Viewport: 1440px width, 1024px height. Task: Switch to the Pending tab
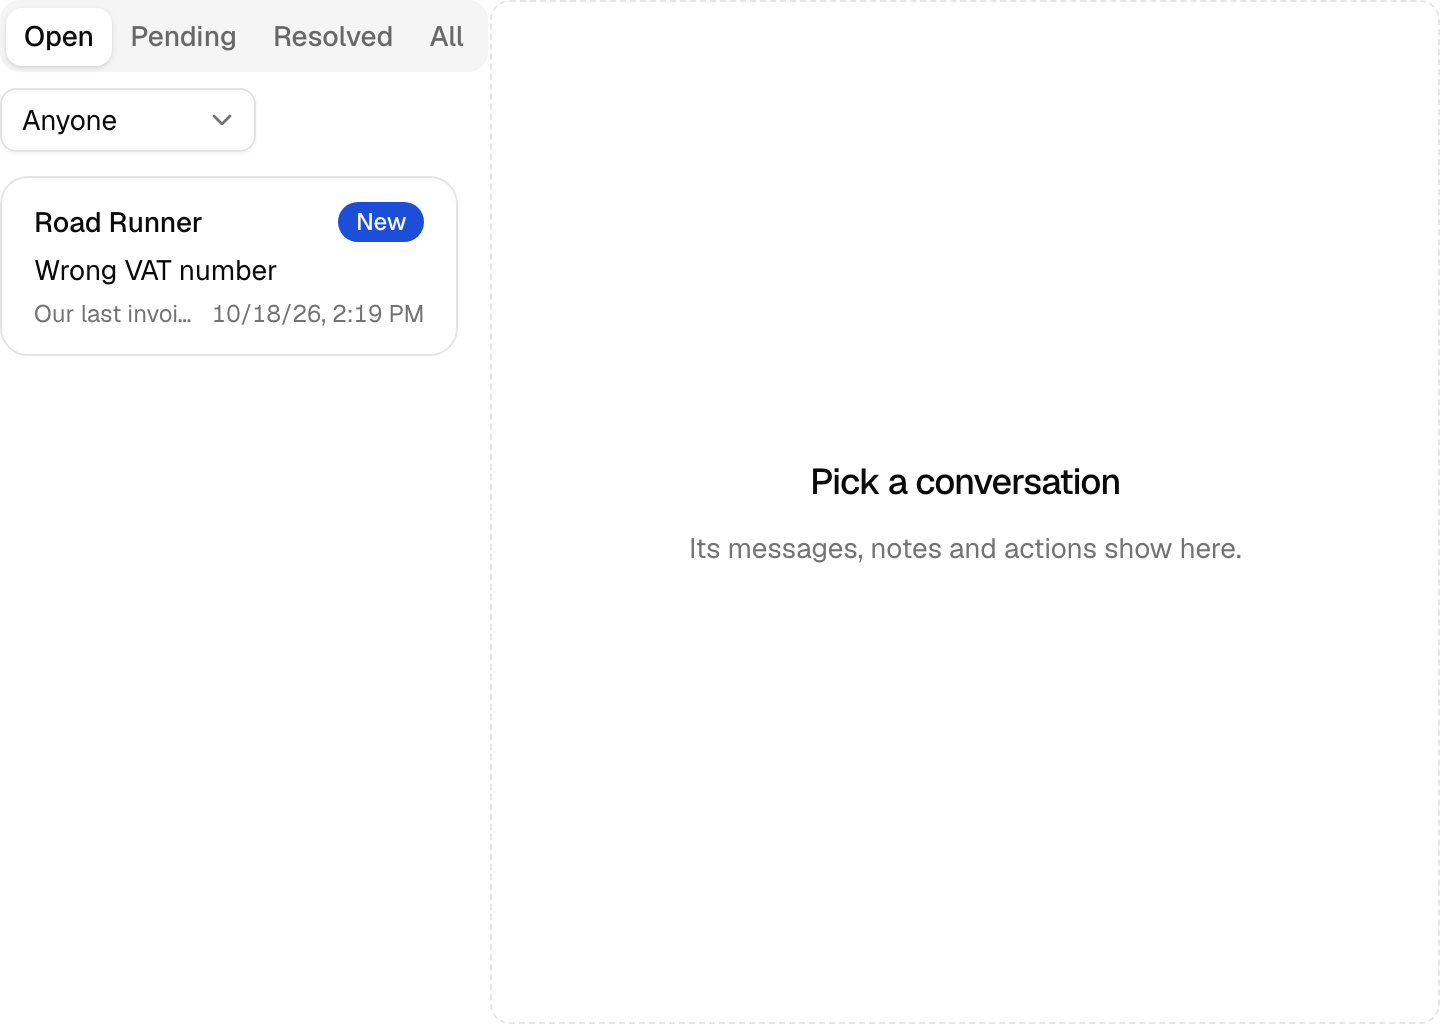183,37
